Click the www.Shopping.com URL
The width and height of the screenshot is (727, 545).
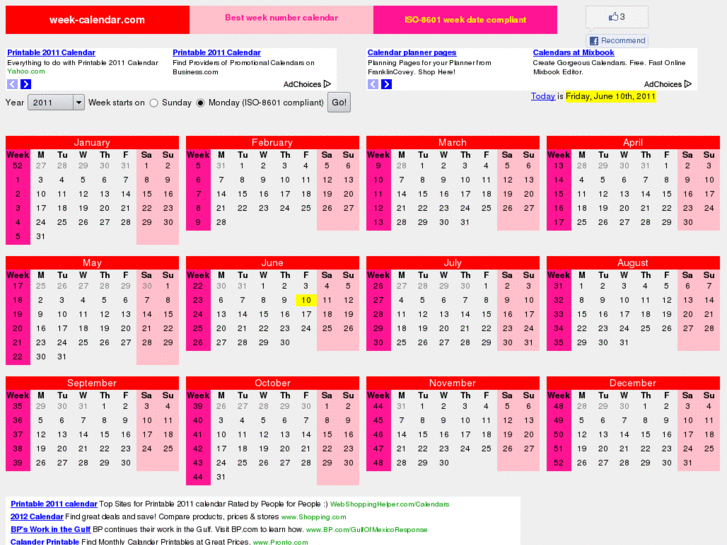(313, 517)
